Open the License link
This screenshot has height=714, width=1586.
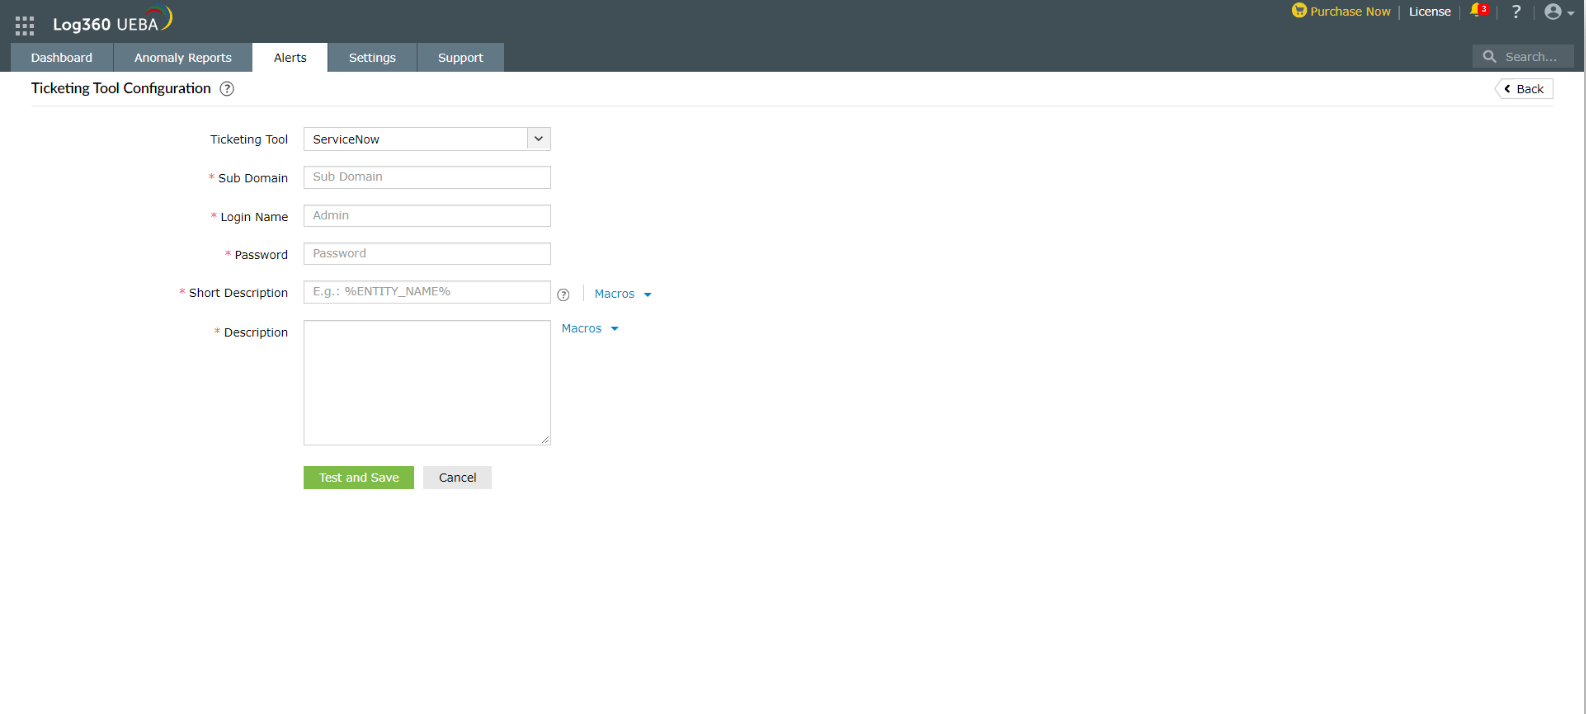pos(1430,12)
